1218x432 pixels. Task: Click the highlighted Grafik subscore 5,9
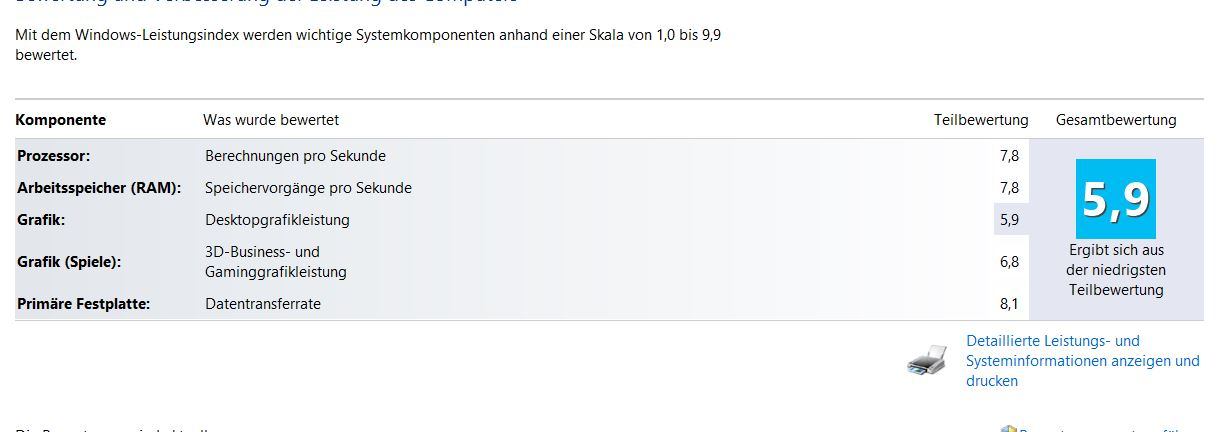(1009, 220)
